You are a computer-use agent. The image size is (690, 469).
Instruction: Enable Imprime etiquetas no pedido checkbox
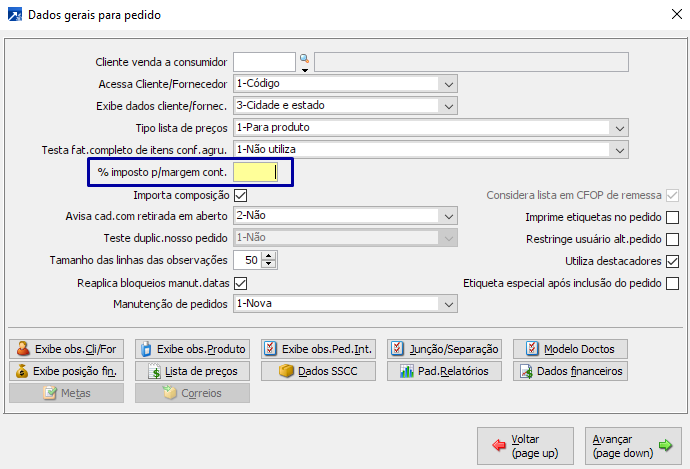[x=672, y=217]
